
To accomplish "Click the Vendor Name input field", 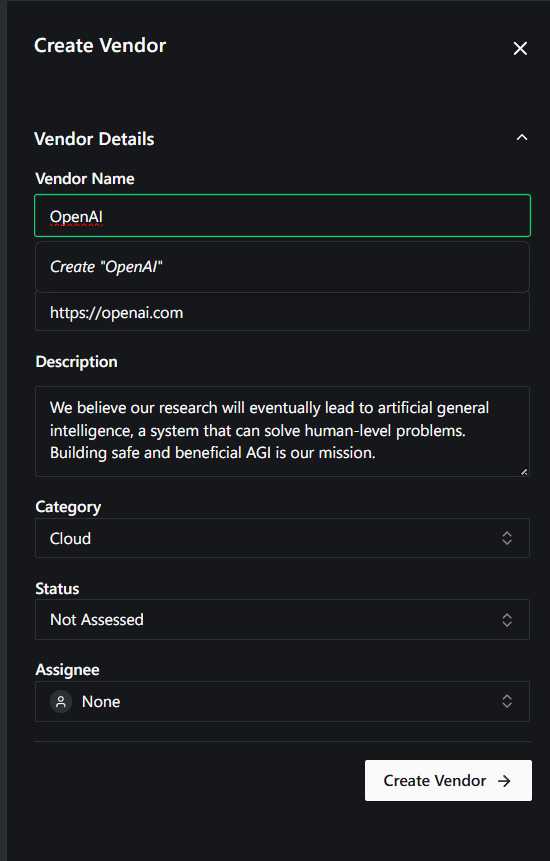I will point(282,216).
